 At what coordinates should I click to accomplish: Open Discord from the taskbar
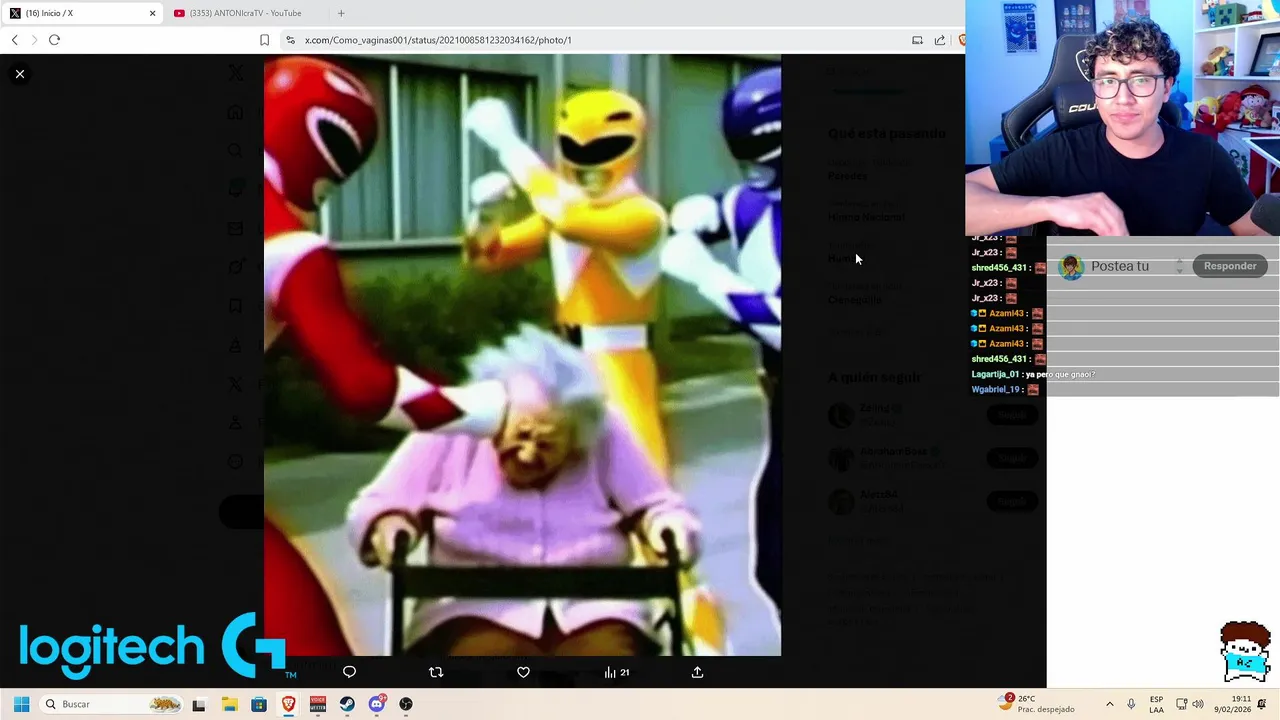377,704
